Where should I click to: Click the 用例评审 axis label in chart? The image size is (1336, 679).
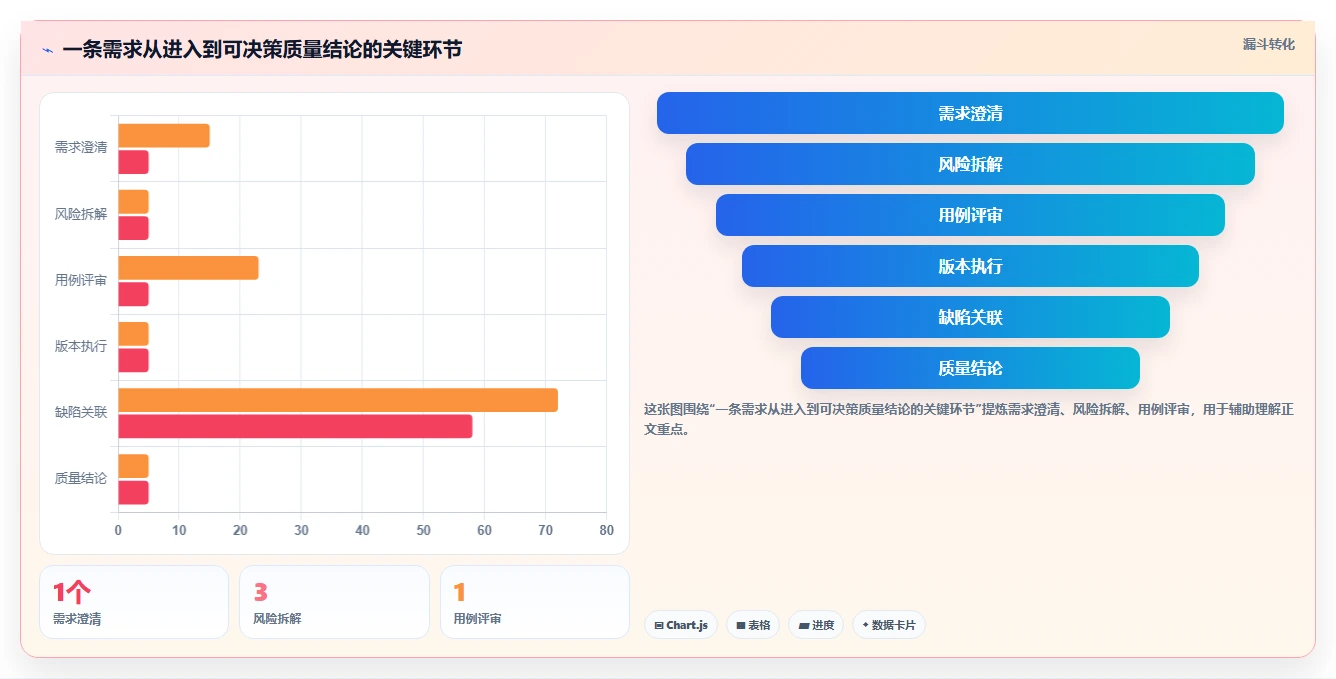tap(81, 281)
